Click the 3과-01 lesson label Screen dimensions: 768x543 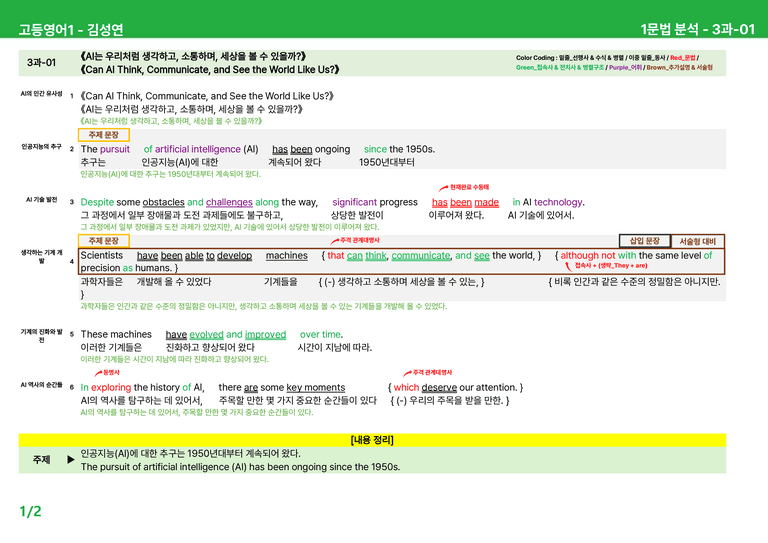(41, 63)
